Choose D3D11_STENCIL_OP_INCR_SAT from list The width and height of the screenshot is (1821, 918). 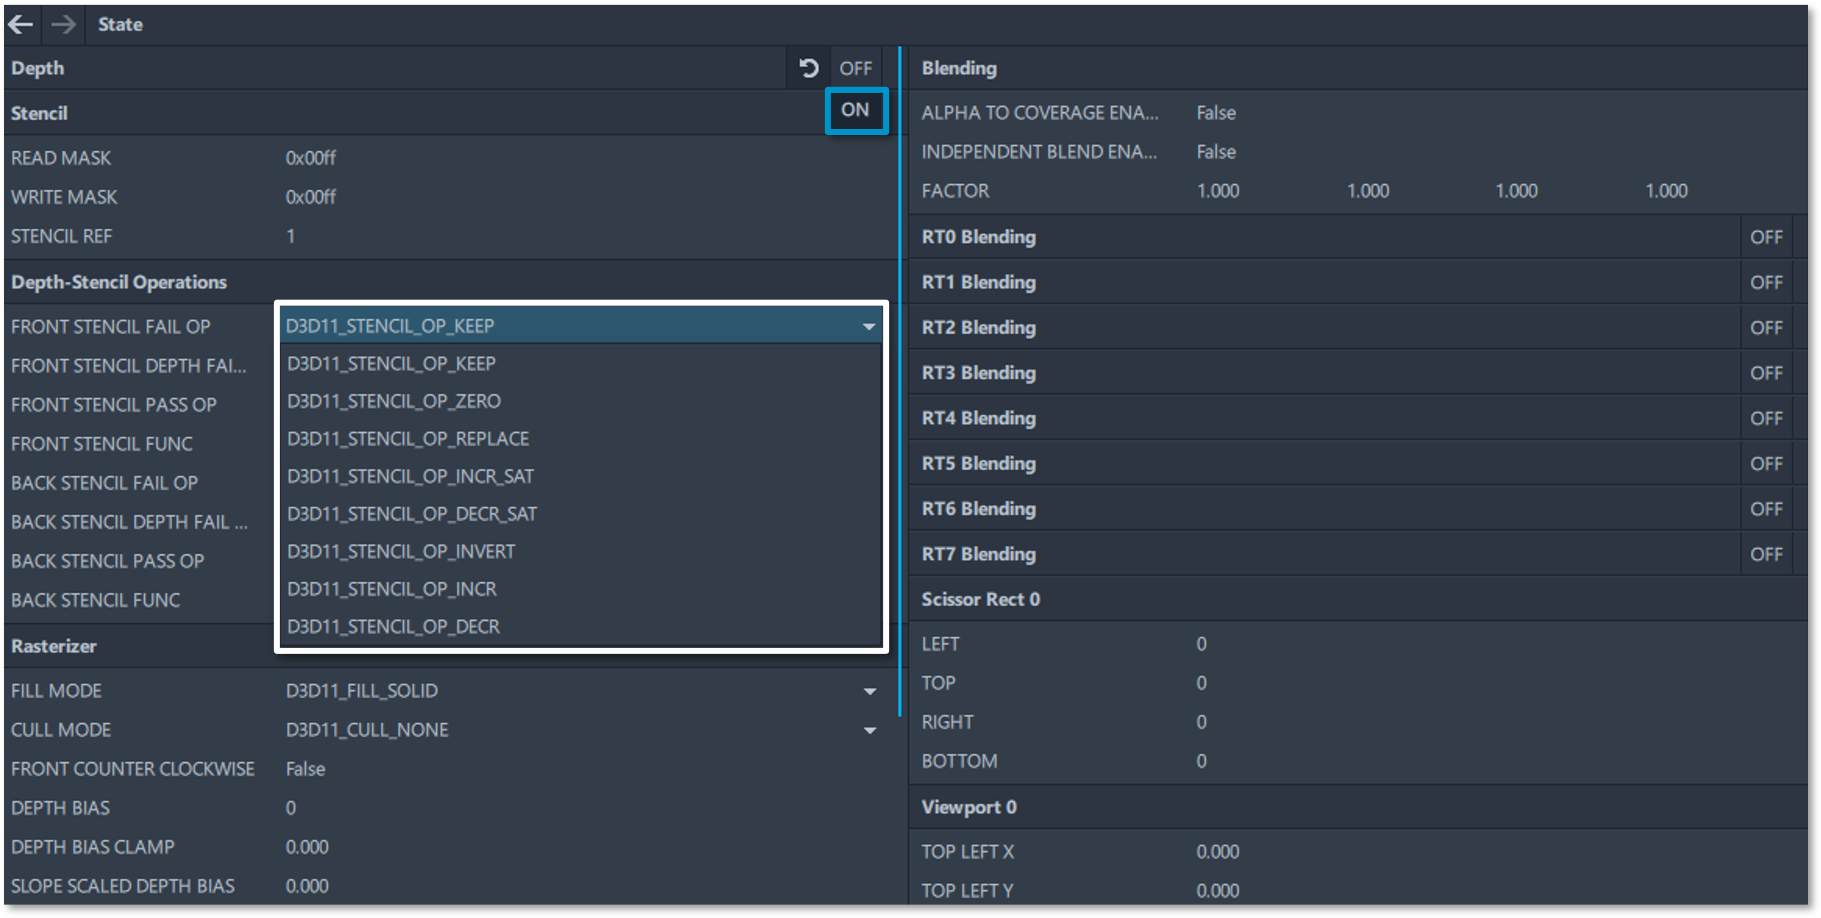point(410,476)
